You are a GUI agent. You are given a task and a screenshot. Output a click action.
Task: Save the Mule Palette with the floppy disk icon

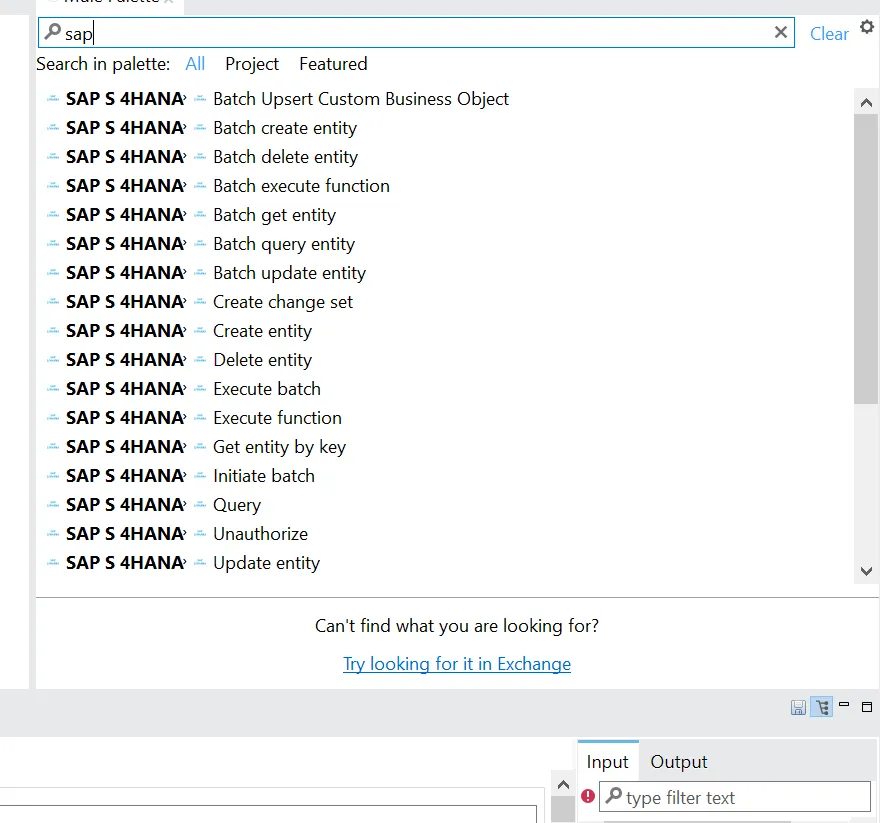tap(798, 706)
